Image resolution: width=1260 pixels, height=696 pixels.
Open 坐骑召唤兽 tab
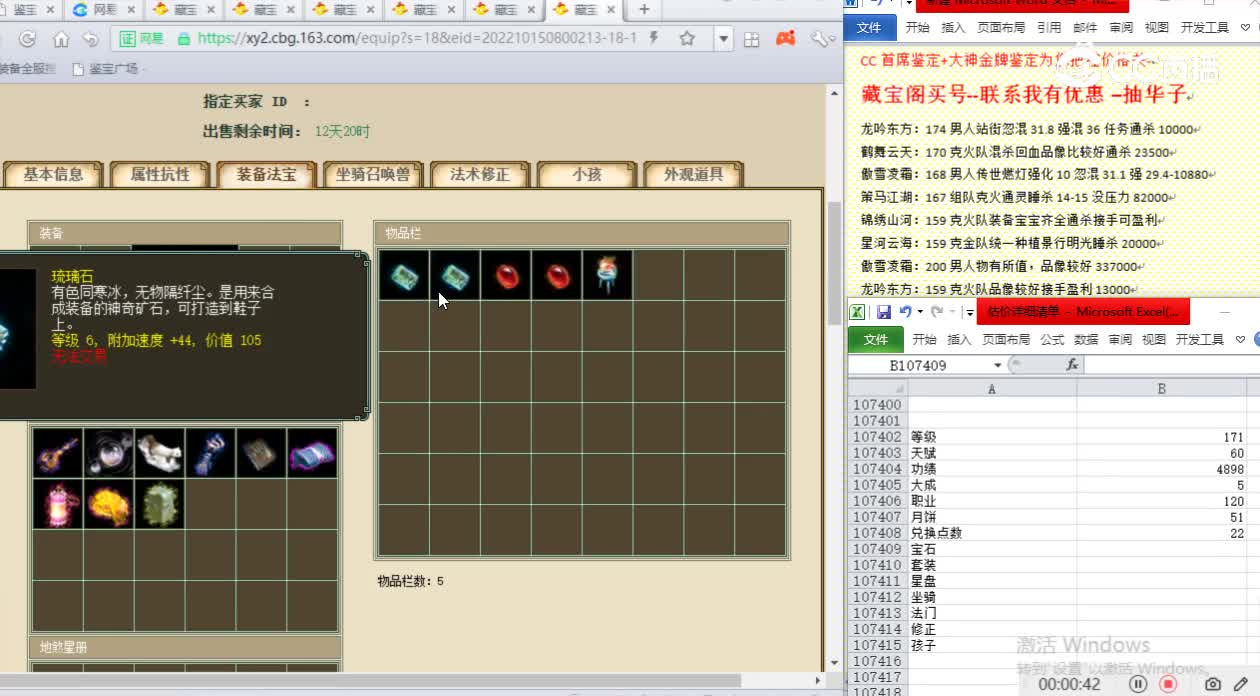click(x=373, y=174)
